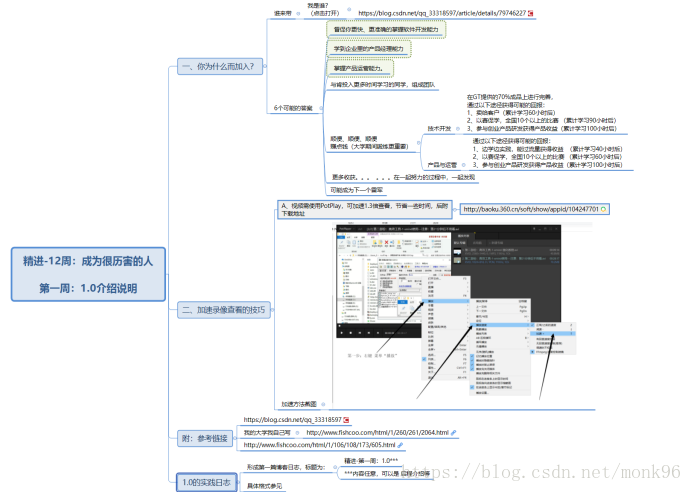The image size is (692, 492).
Task: Select the '可能成为下一个冠军' node
Action: tap(357, 190)
